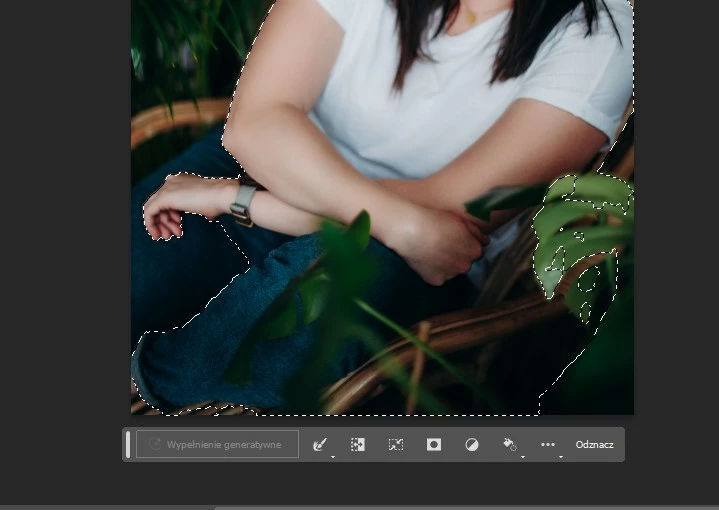
Task: Click the Odznacz button
Action: pyautogui.click(x=594, y=444)
